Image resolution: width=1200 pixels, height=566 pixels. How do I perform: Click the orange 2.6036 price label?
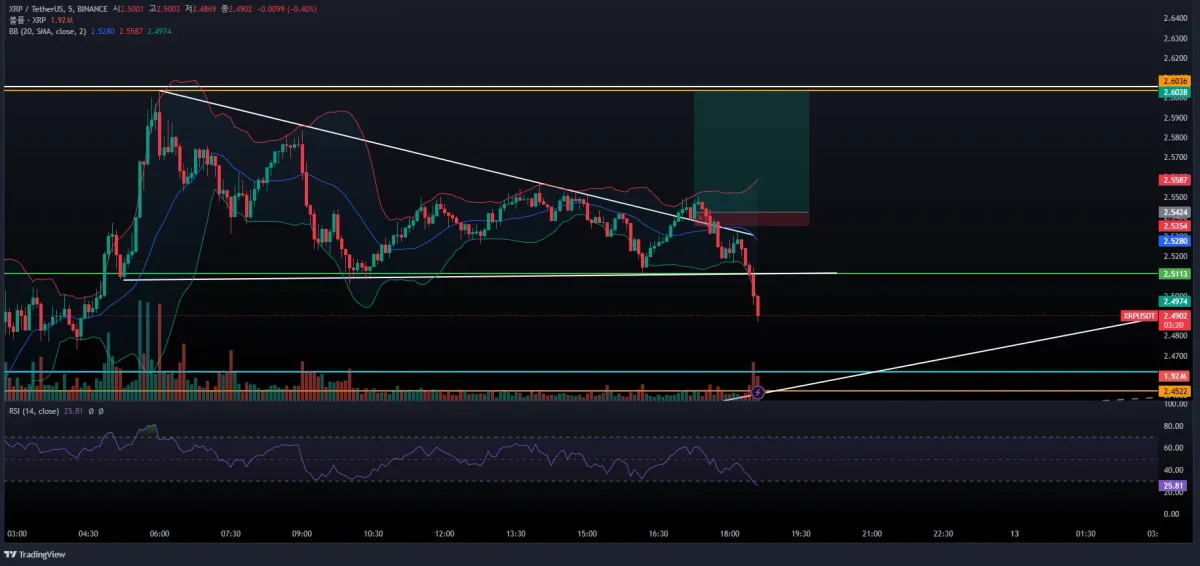pos(1173,81)
